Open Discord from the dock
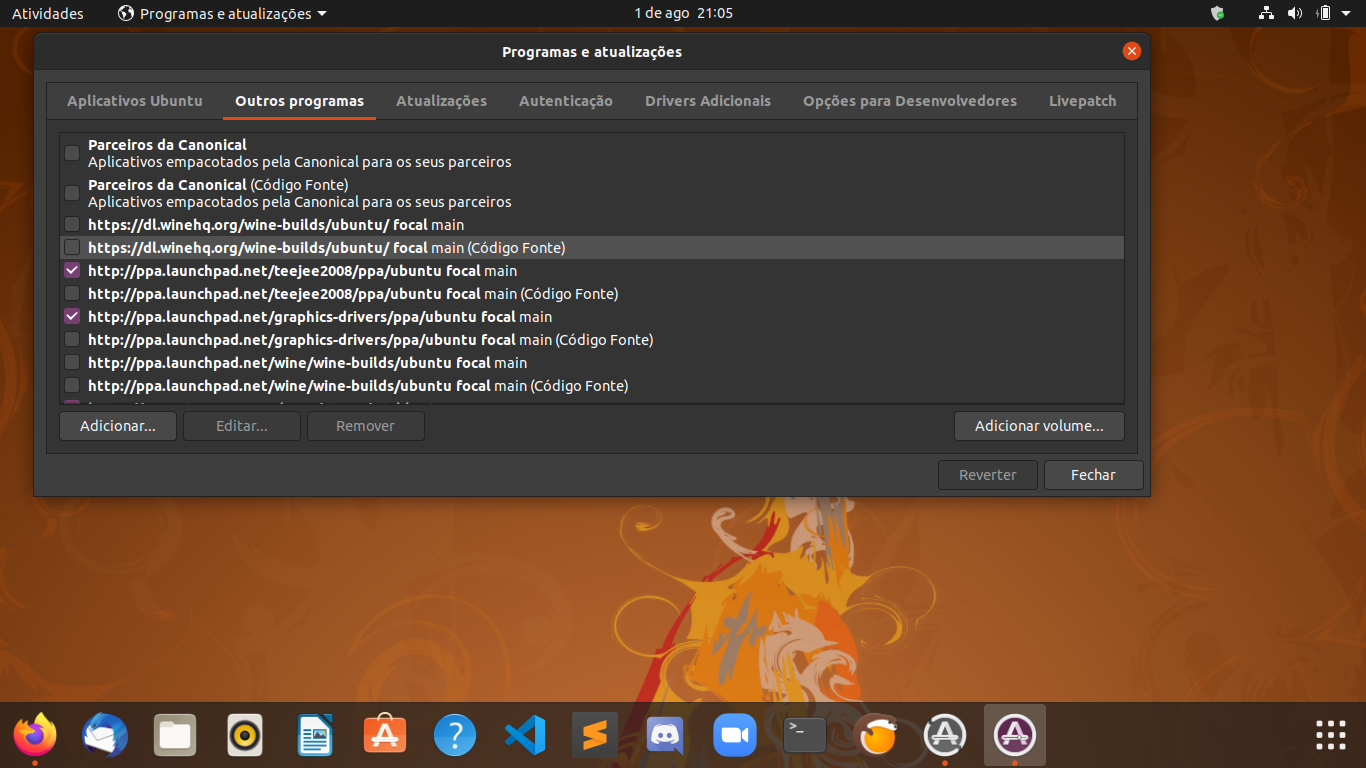This screenshot has width=1366, height=768. click(665, 736)
